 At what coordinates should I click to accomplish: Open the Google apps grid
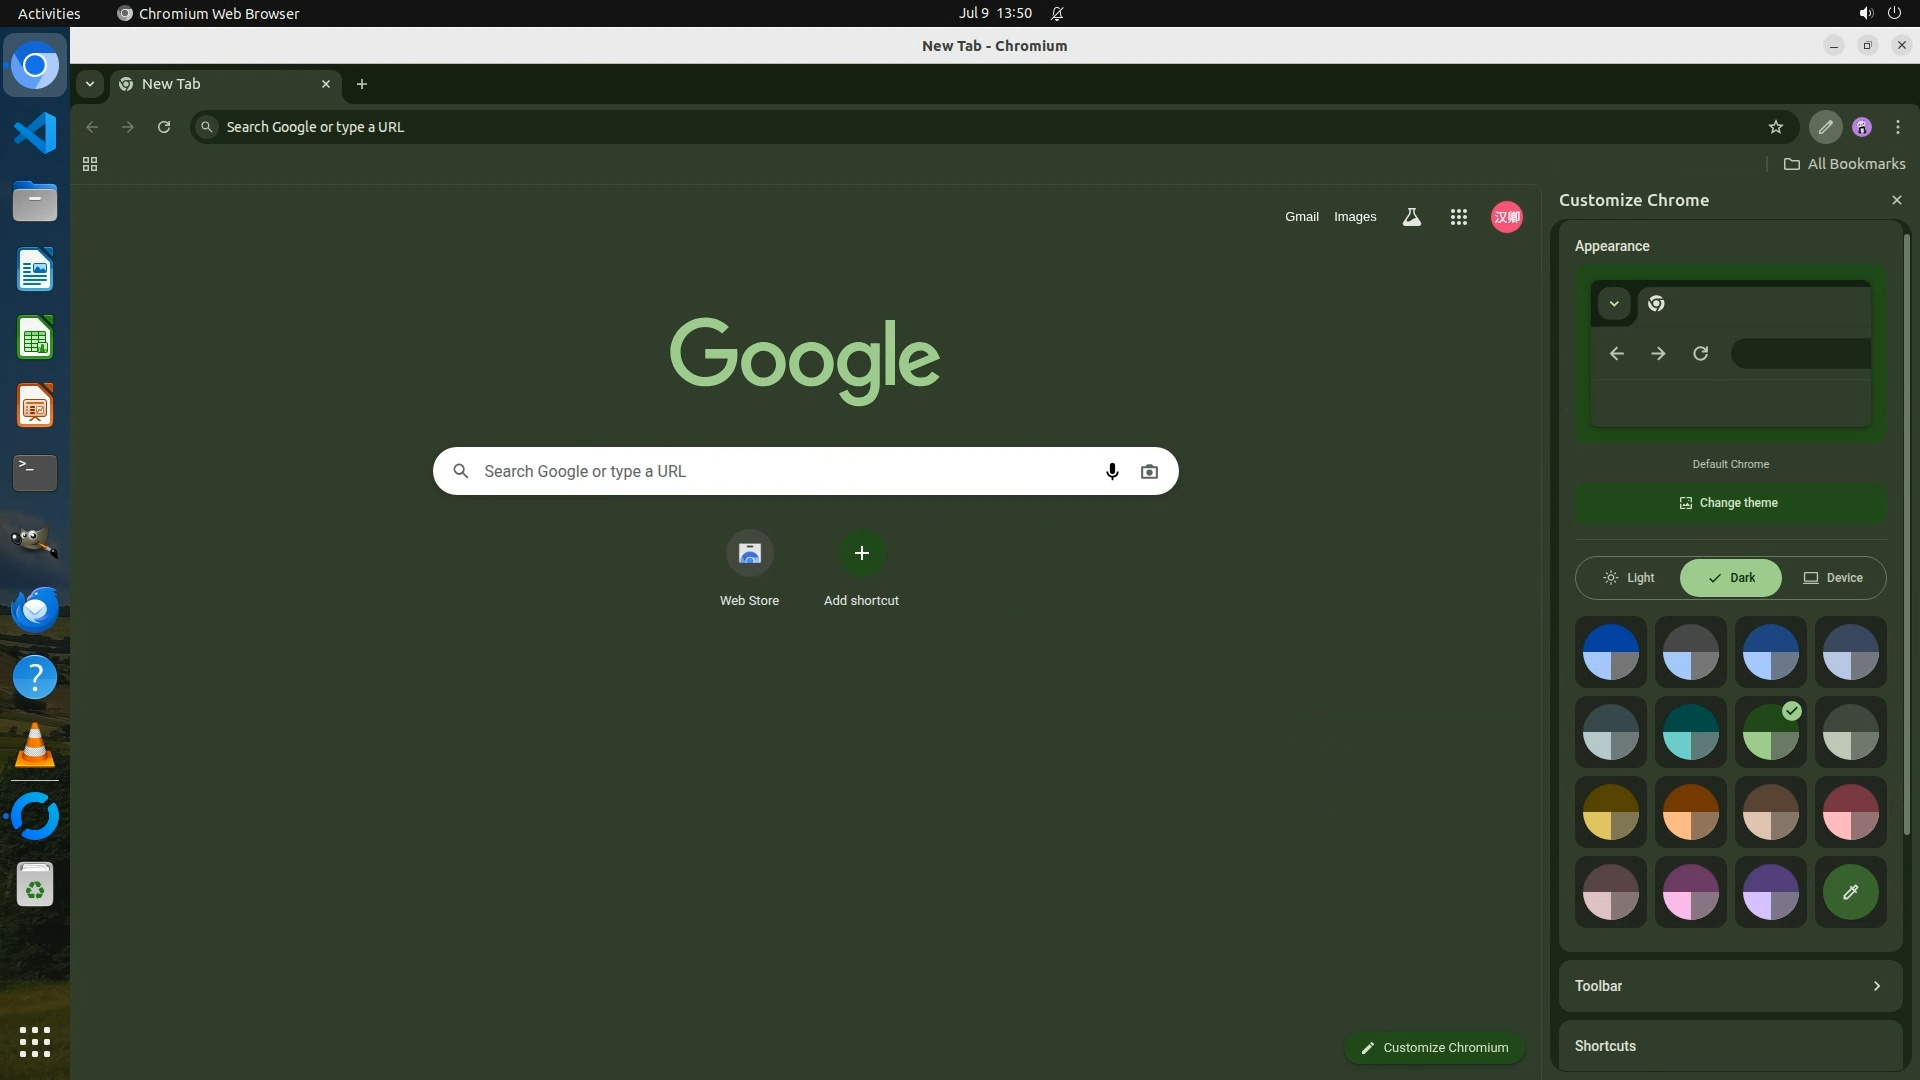click(1458, 217)
